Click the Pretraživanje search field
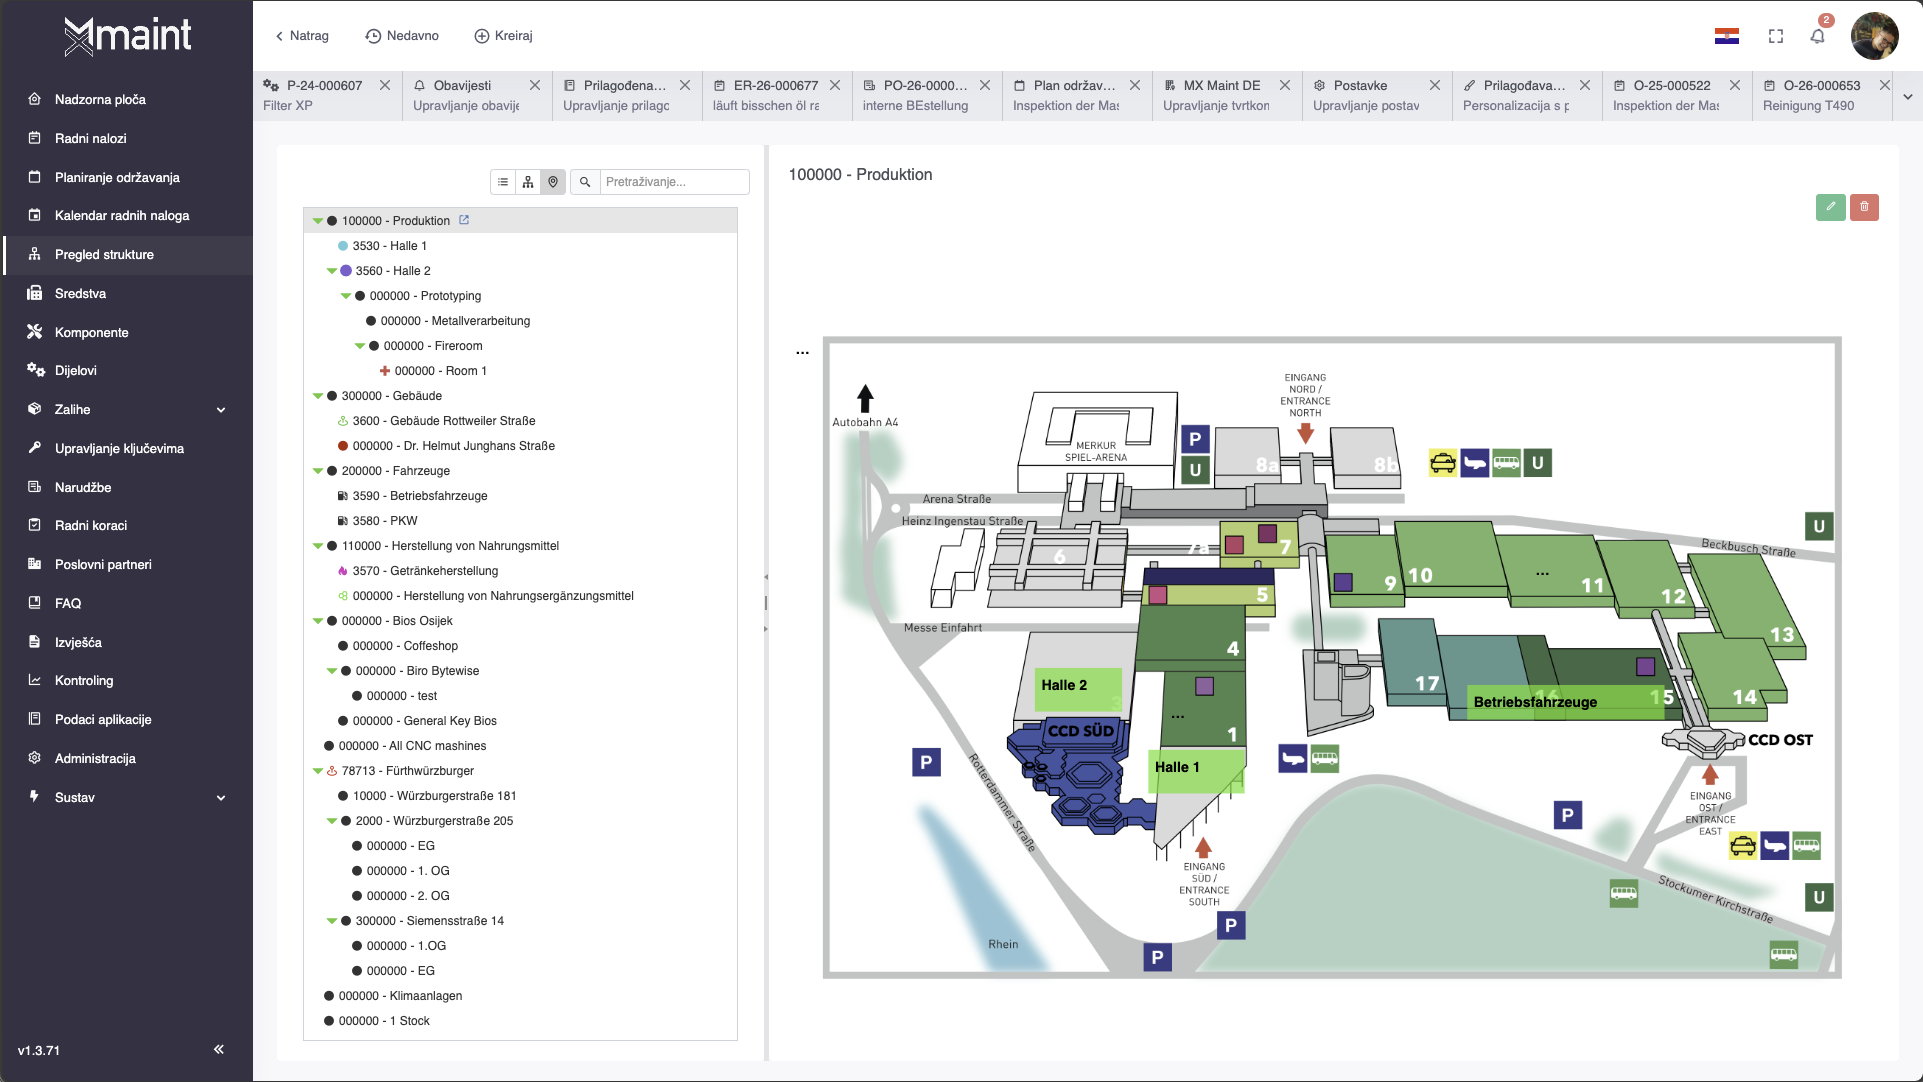This screenshot has height=1082, width=1923. [x=673, y=182]
